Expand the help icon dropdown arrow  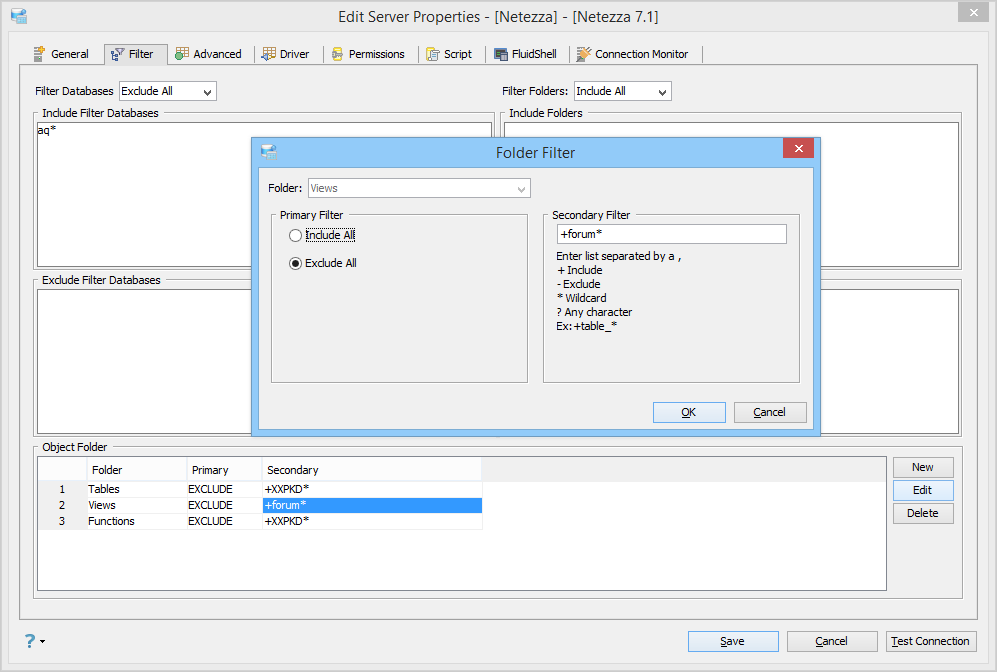coord(43,641)
